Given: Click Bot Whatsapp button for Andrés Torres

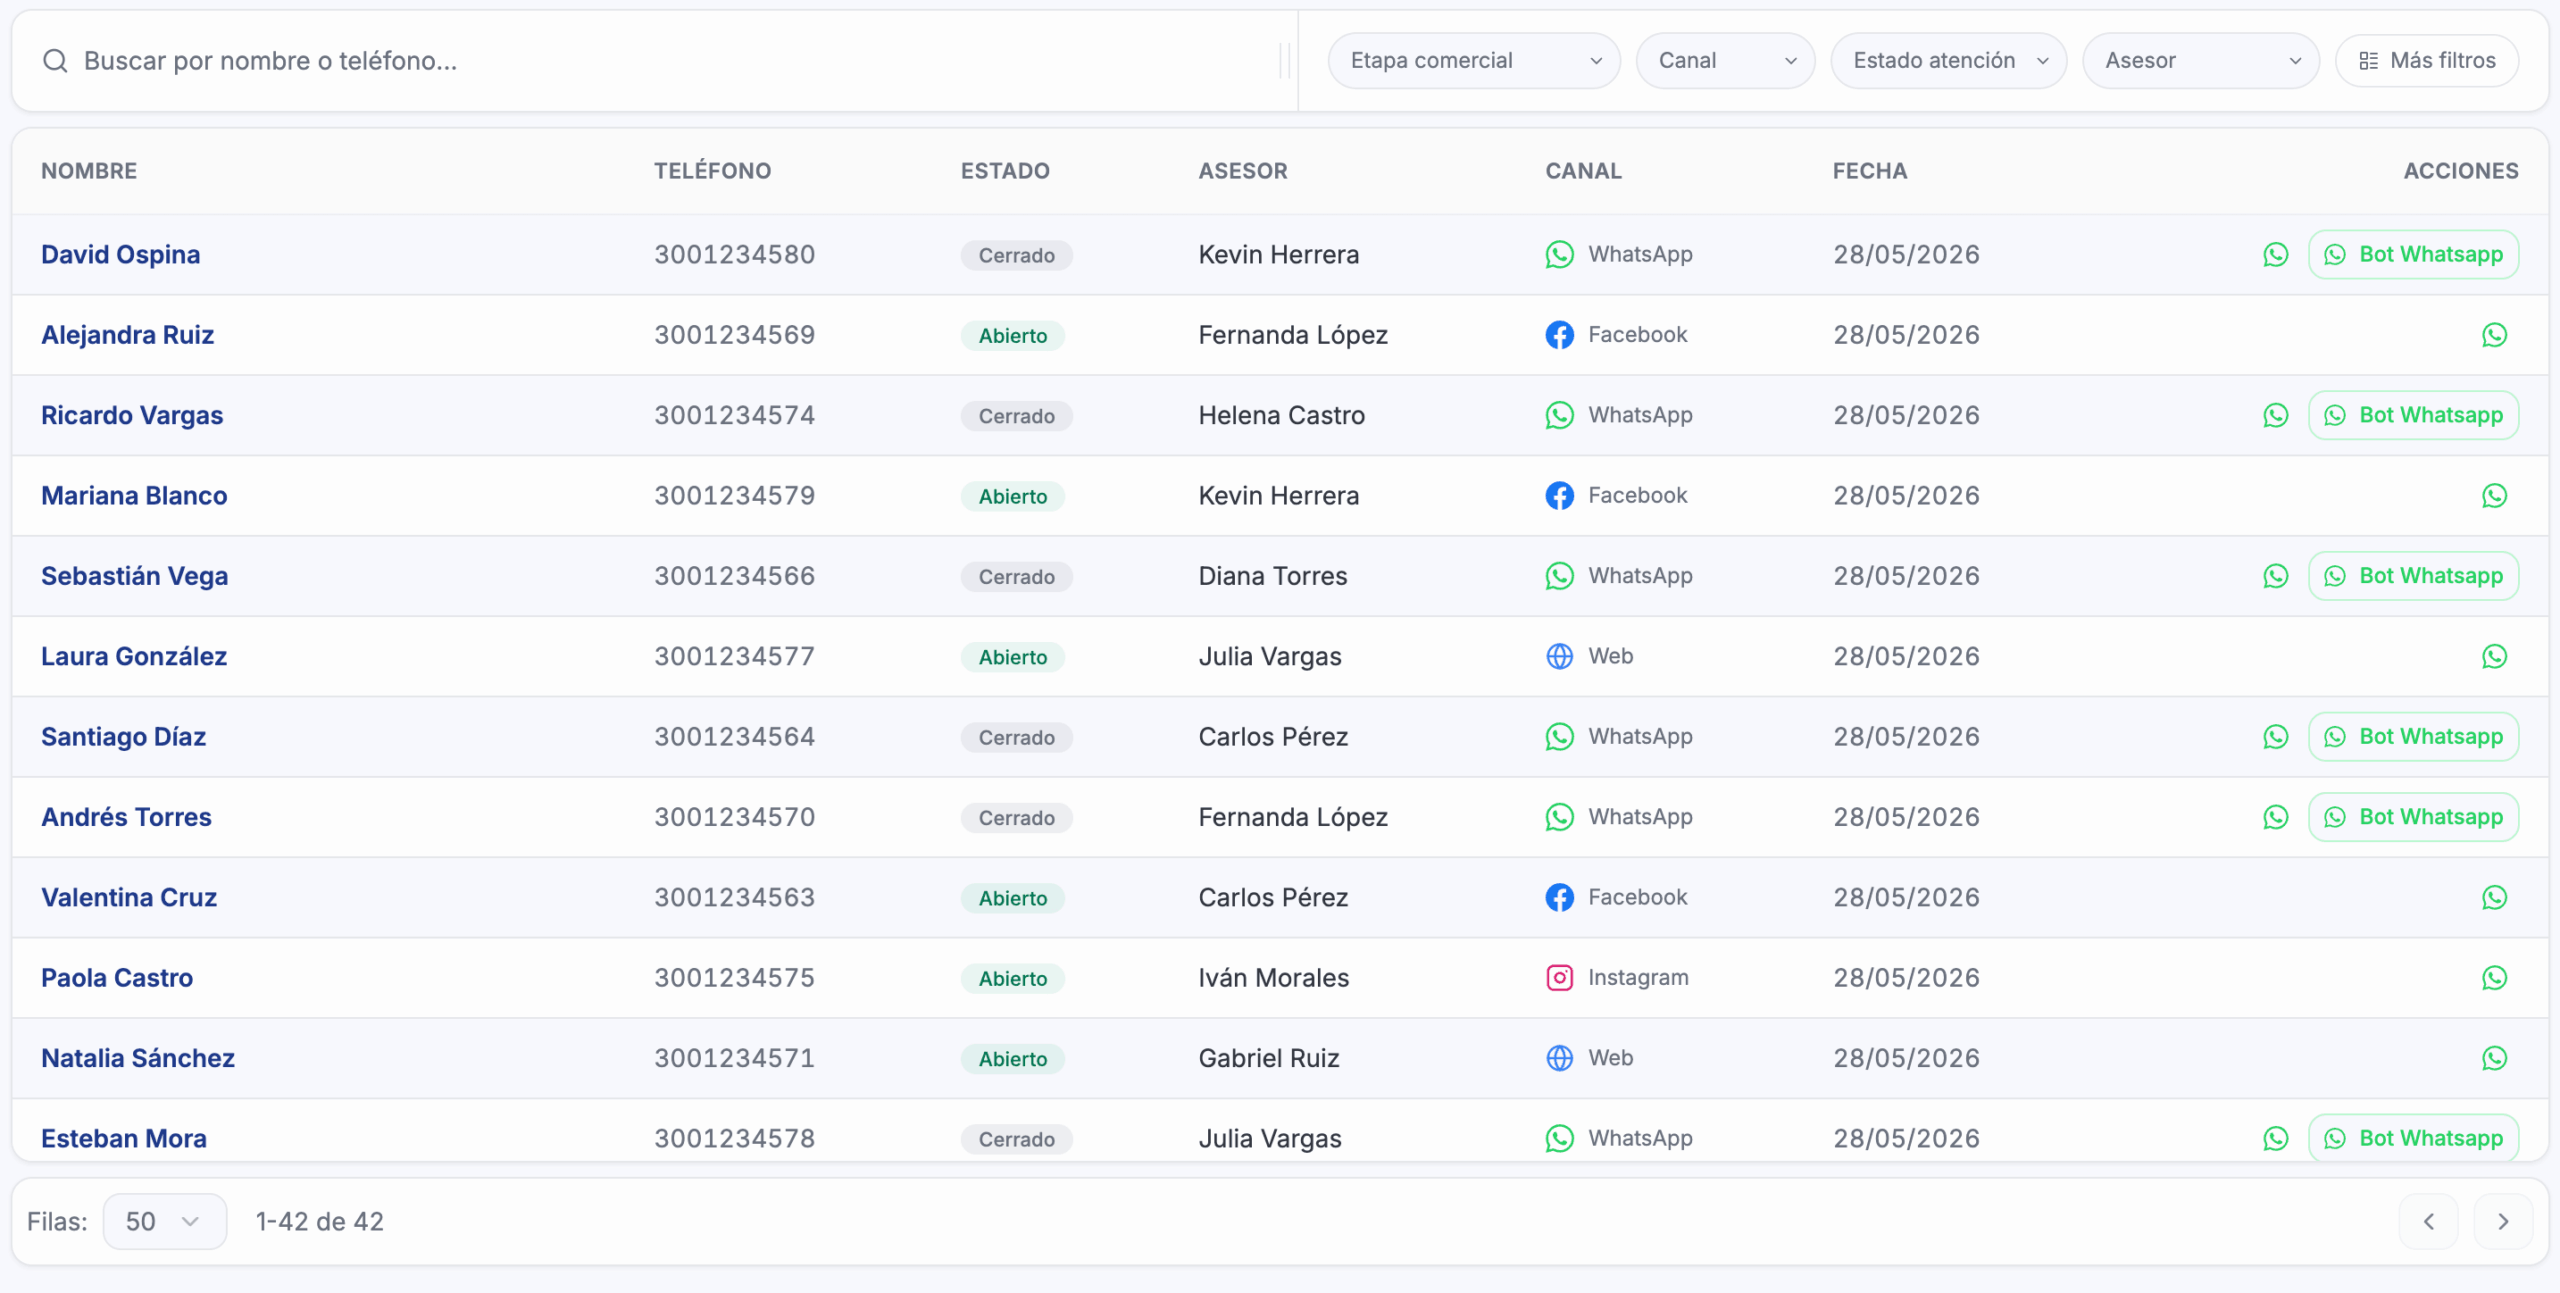Looking at the screenshot, I should 2413,817.
